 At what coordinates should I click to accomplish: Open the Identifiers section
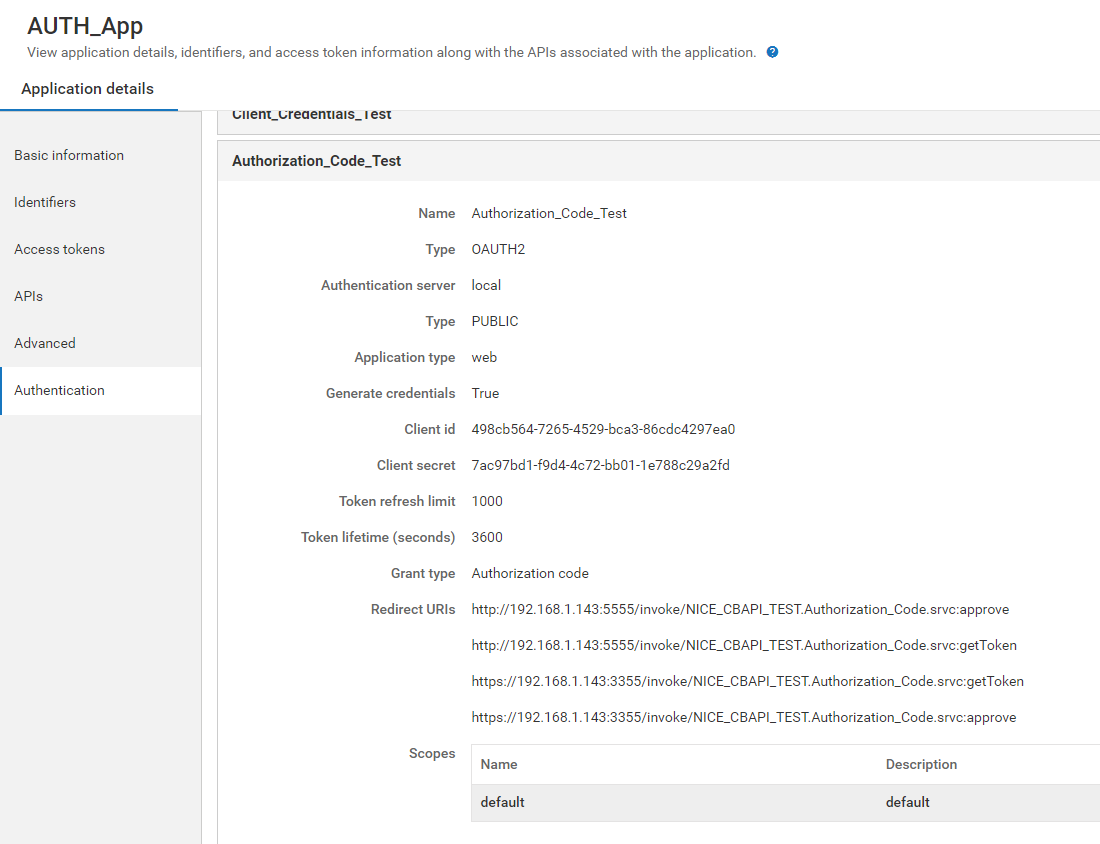(x=45, y=202)
